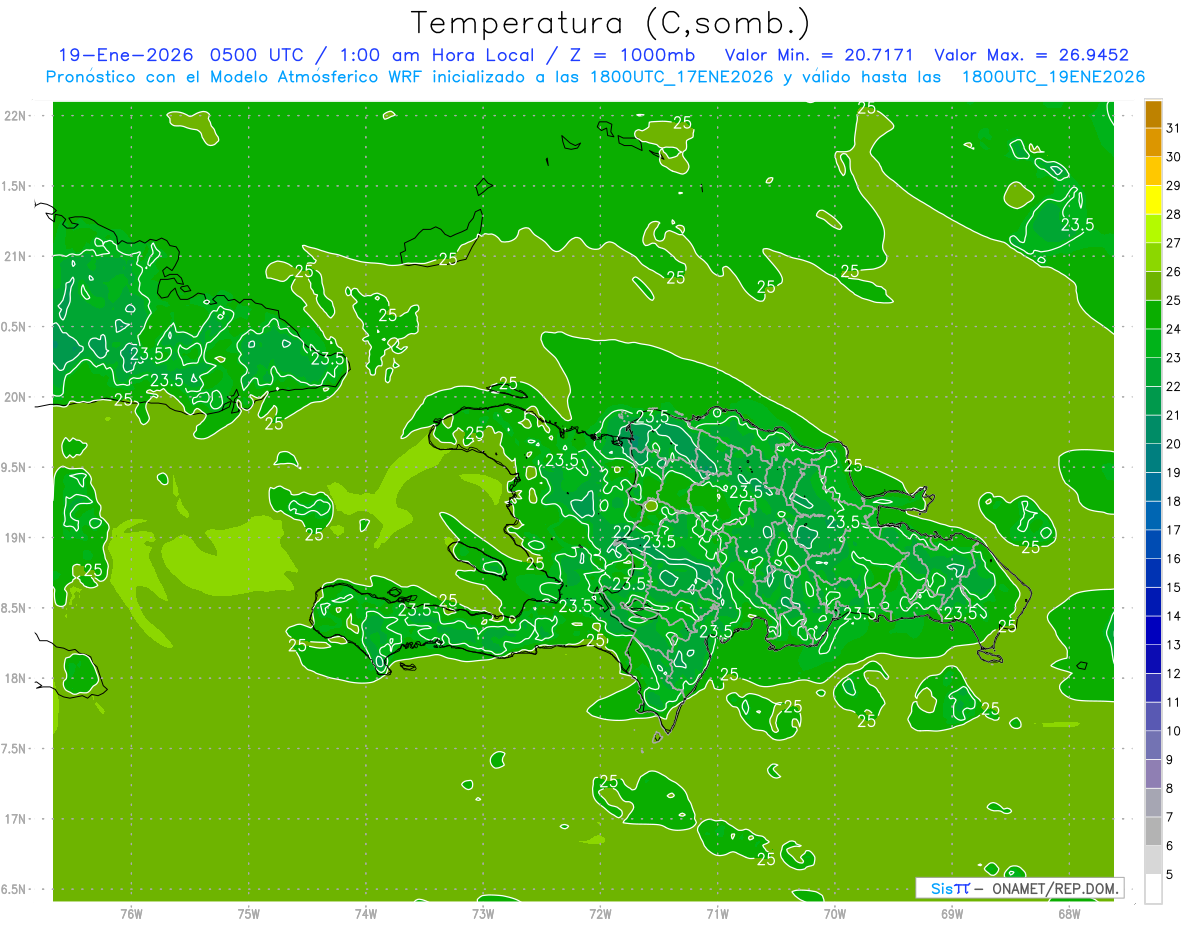Click the '18N' latitude axis label
The width and height of the screenshot is (1200, 927).
pyautogui.click(x=15, y=678)
